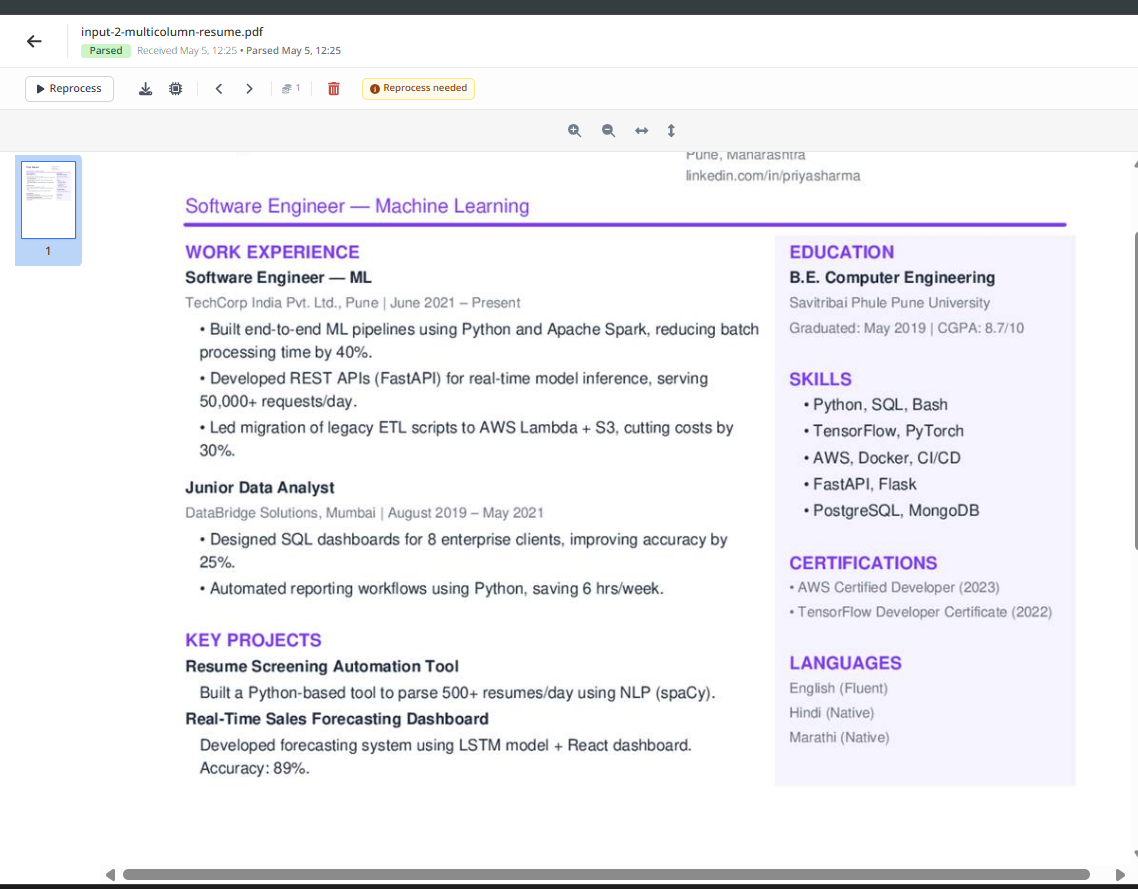Click 'Real-Time Sales Forecasting Dashboard' title

pyautogui.click(x=337, y=718)
